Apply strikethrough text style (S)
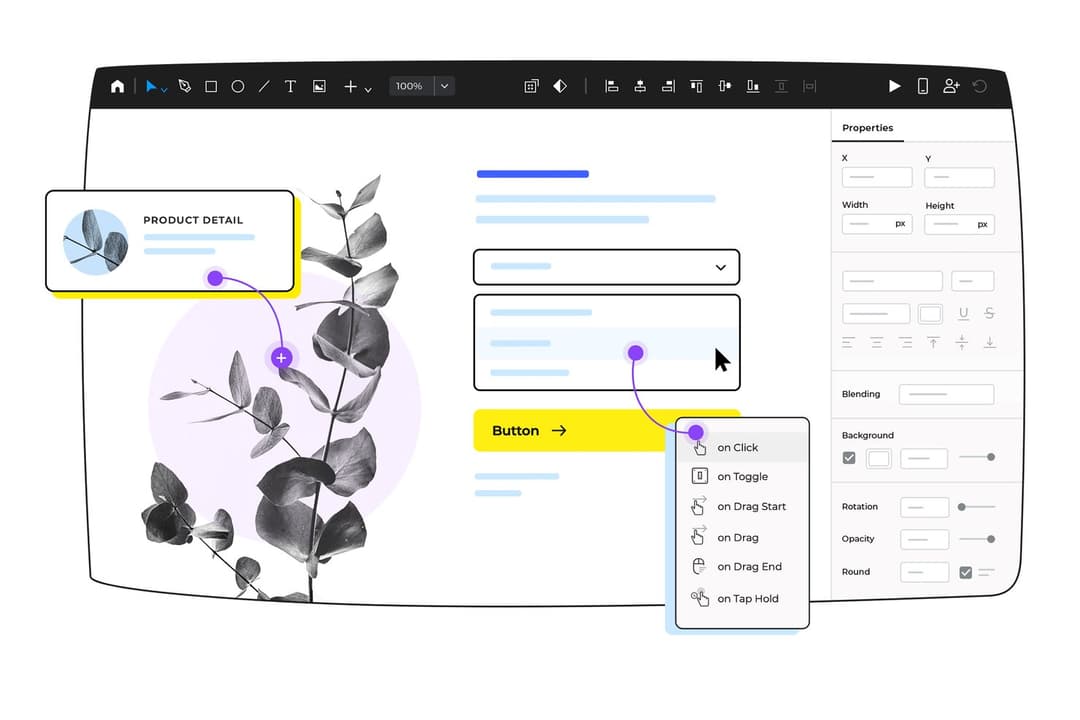The height and width of the screenshot is (720, 1080). click(989, 314)
